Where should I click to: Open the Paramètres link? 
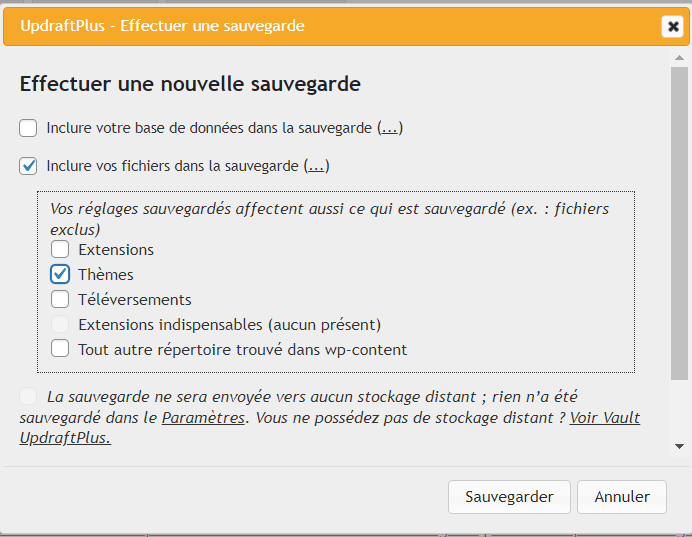tap(203, 418)
